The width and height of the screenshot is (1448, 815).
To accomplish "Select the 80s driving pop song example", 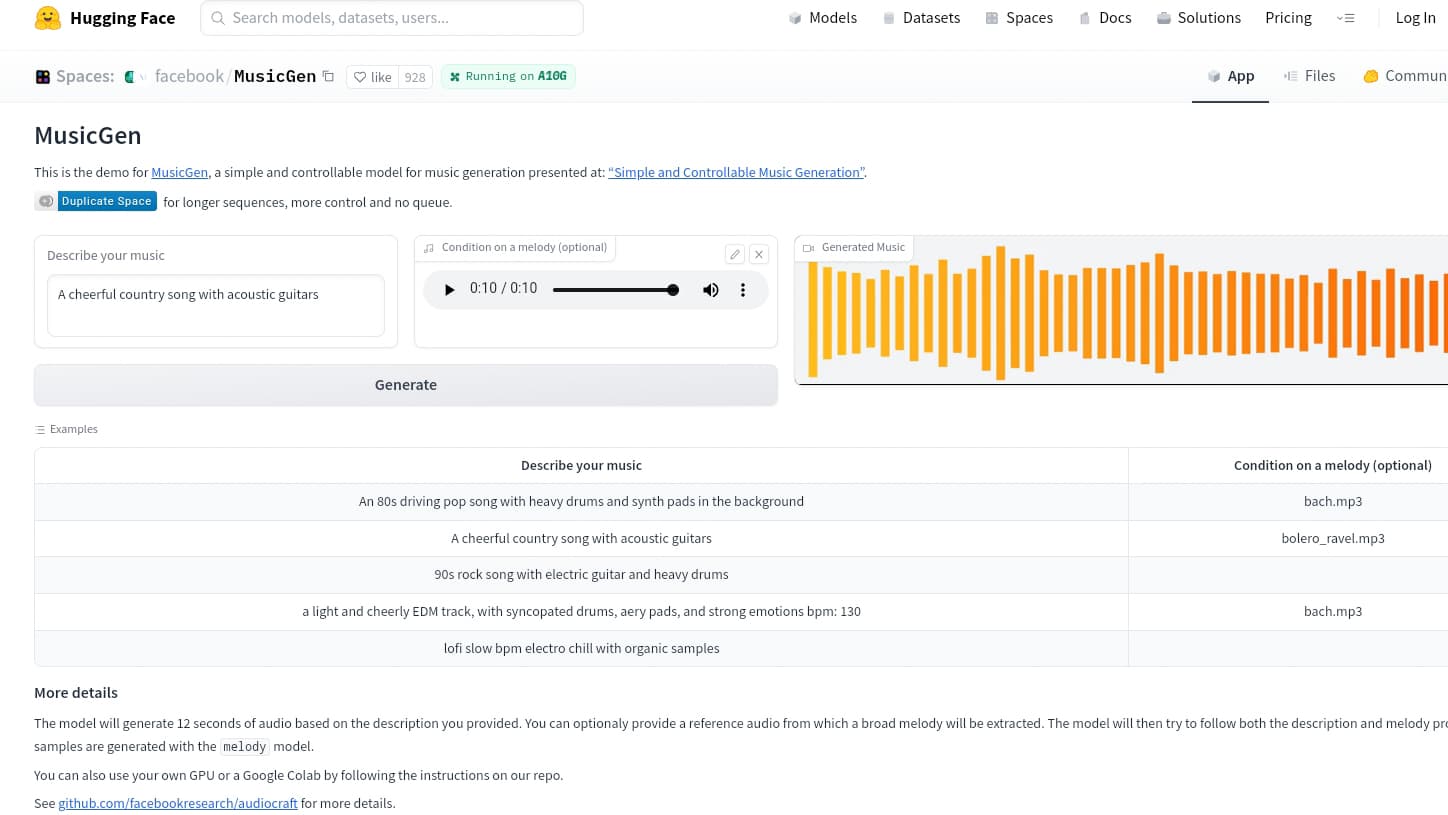I will click(581, 501).
